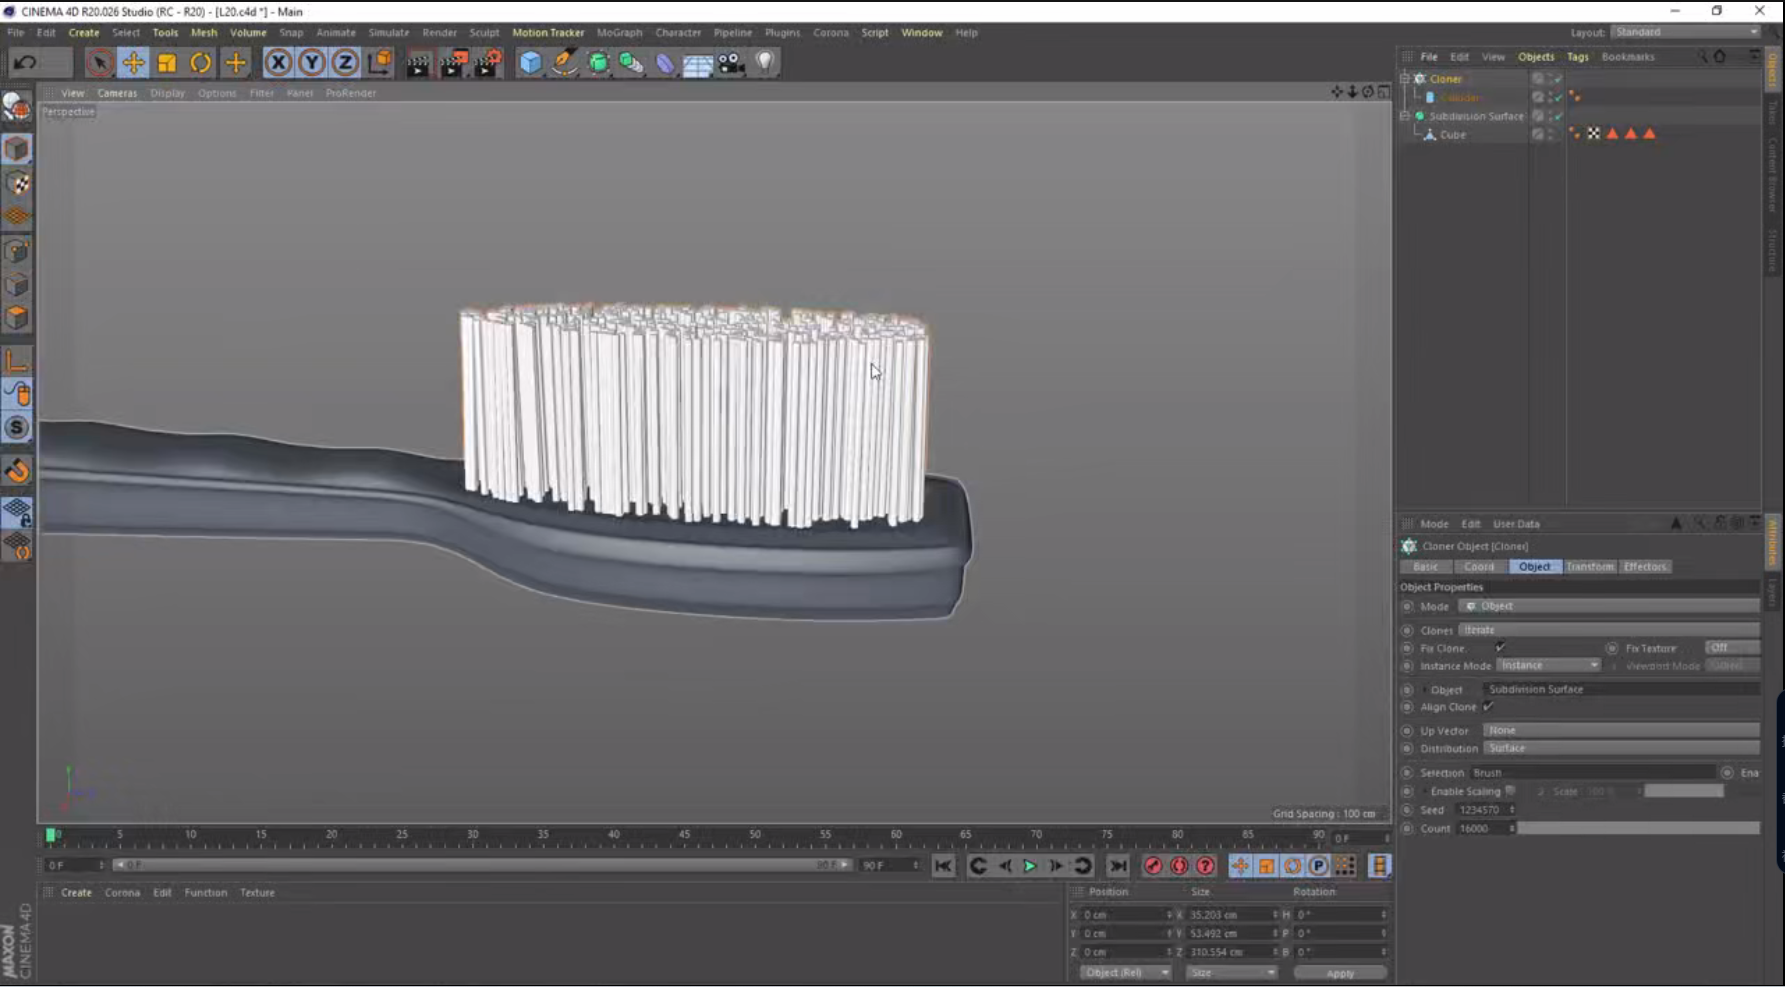Screen dimensions: 1785x987
Task: Select the Scale tool
Action: [166, 62]
